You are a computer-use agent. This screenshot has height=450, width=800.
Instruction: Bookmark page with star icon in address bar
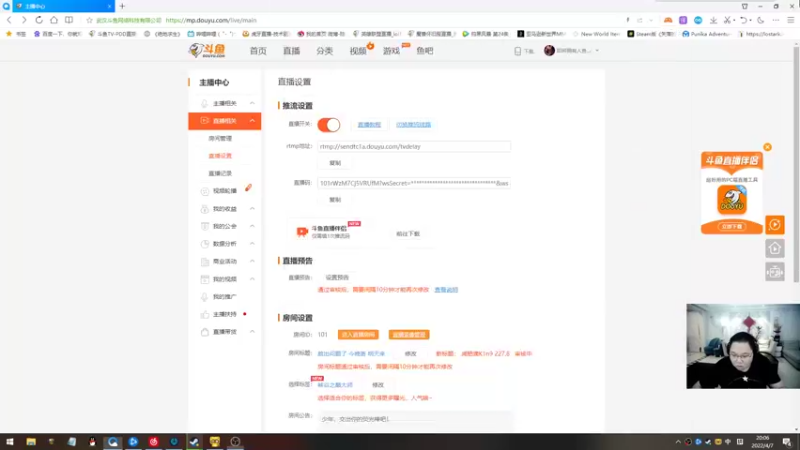(89, 20)
